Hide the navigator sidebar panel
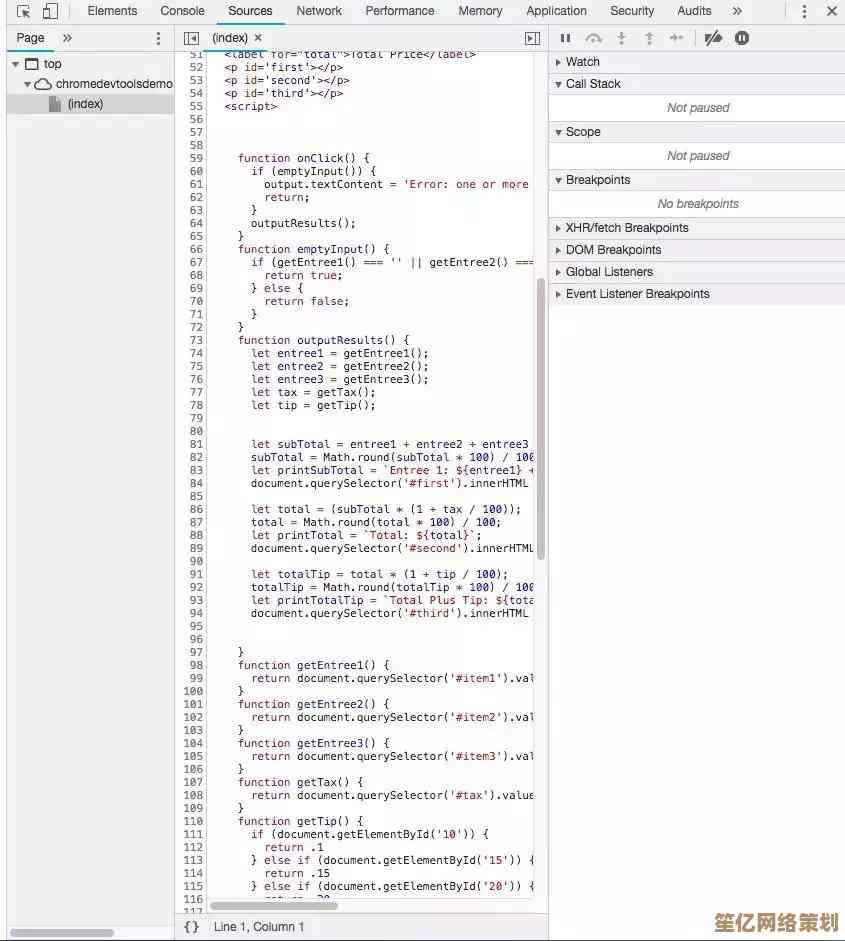This screenshot has width=845, height=941. 191,38
